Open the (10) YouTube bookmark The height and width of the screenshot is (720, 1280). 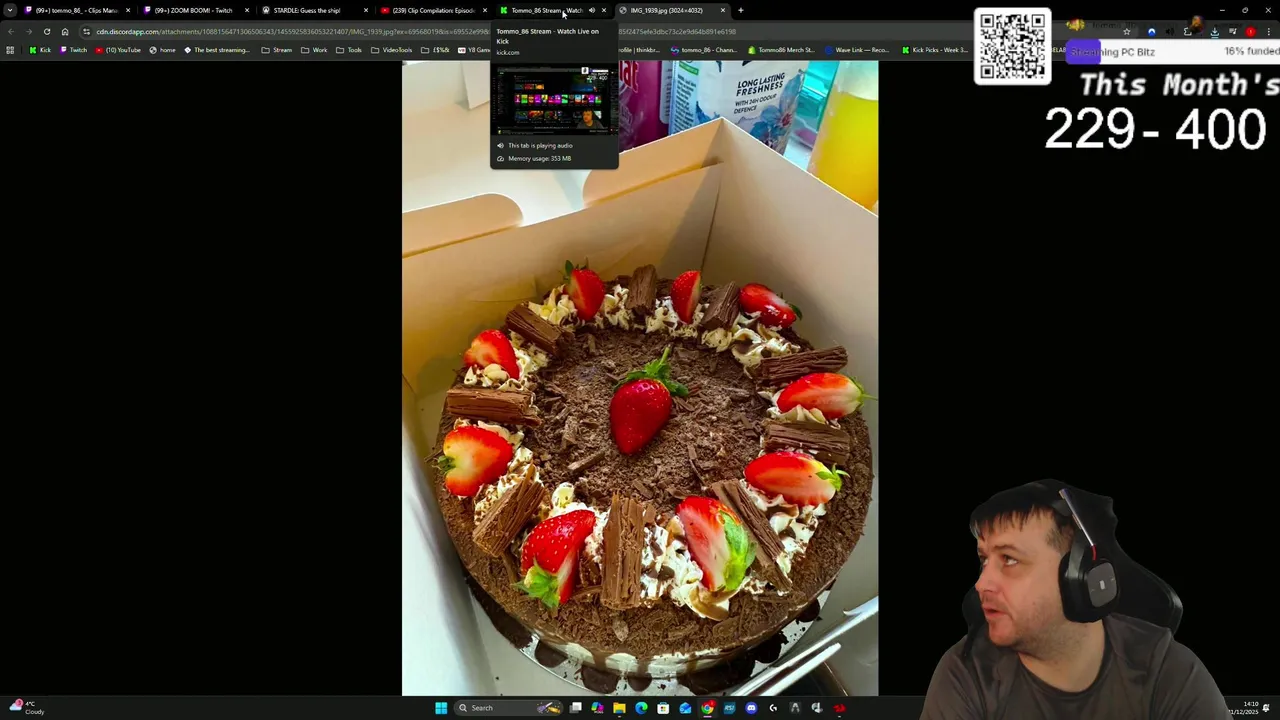(x=119, y=50)
